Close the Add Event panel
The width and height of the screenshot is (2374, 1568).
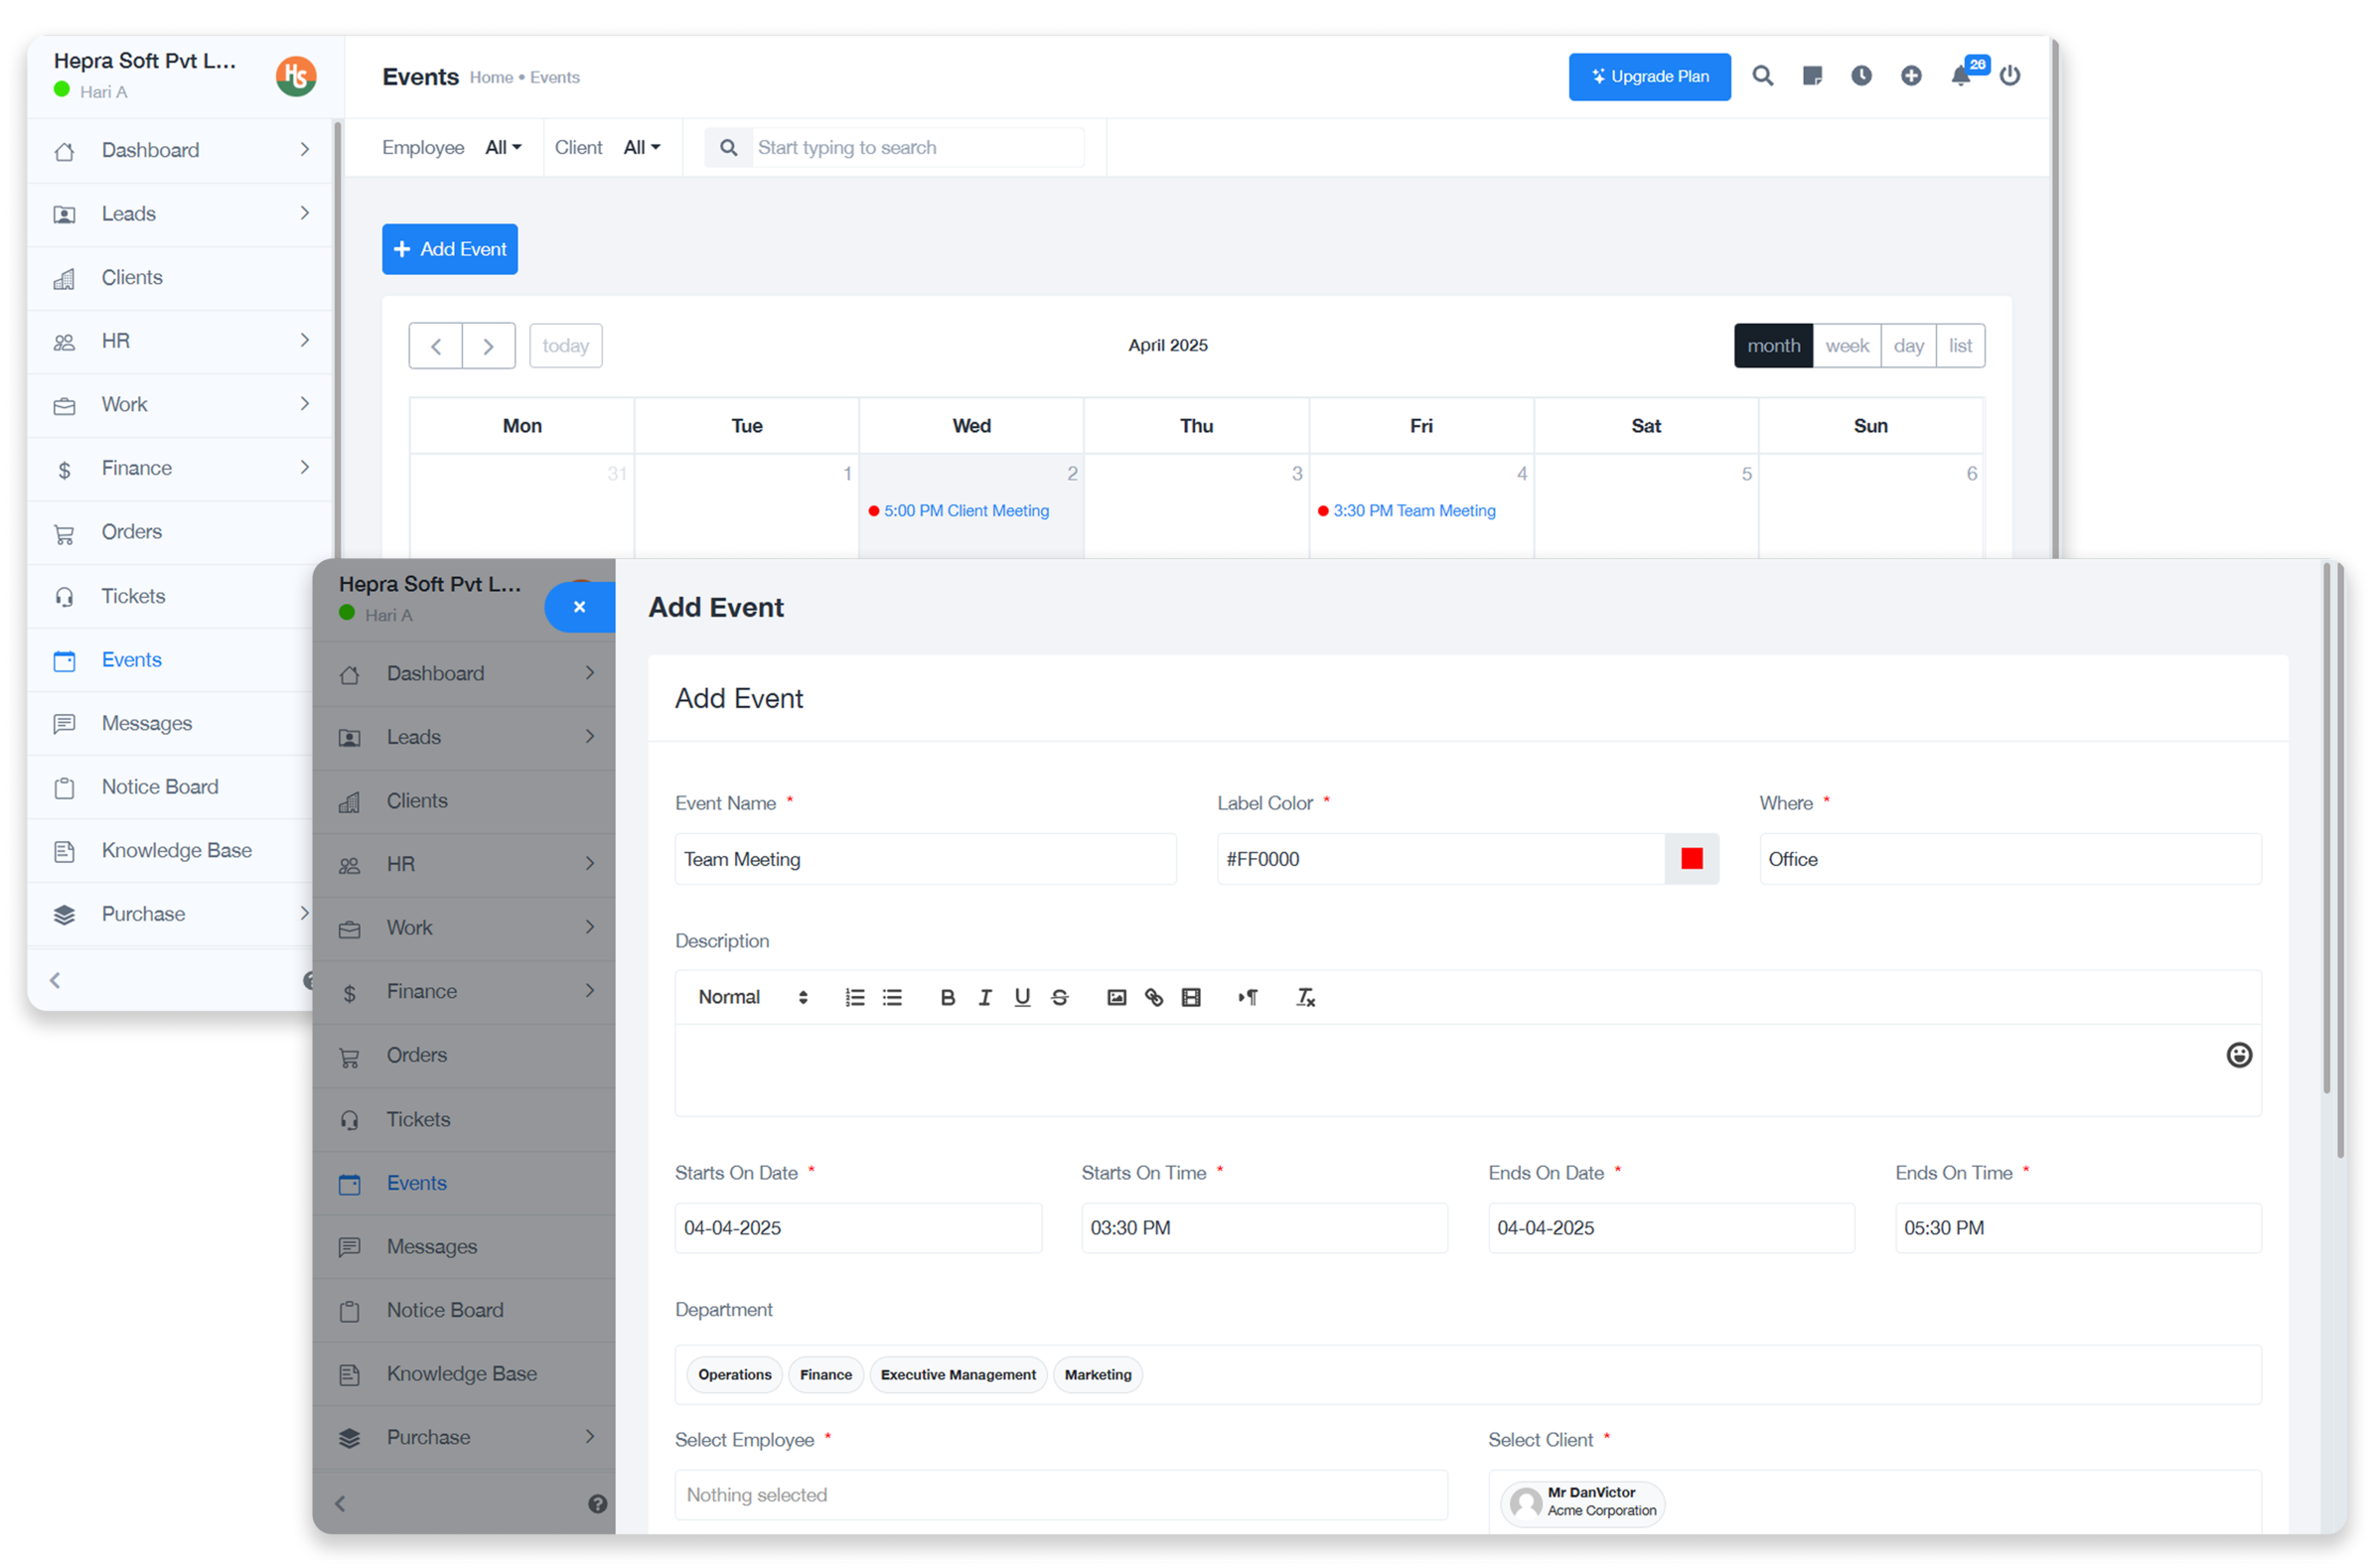click(x=579, y=607)
